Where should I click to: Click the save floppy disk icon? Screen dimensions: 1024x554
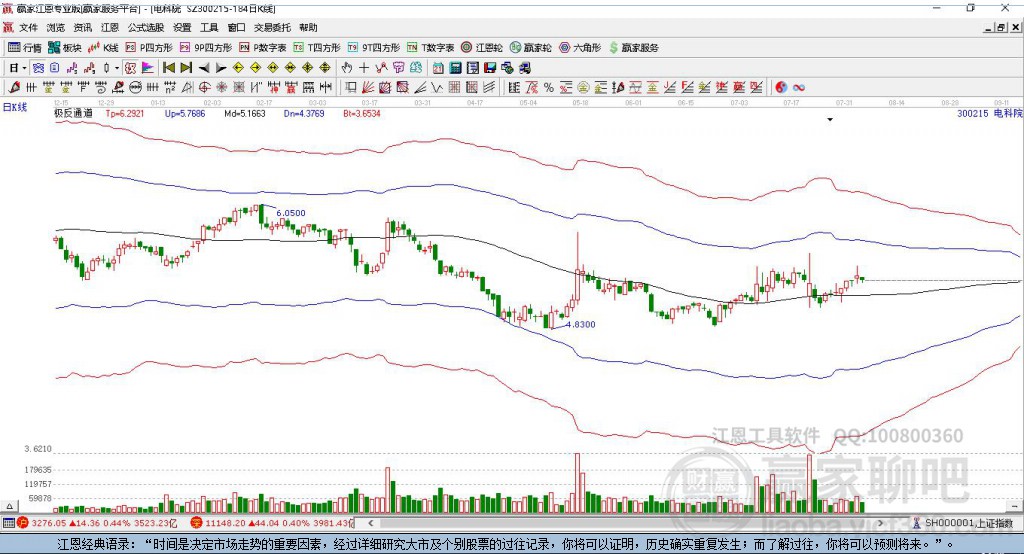coord(490,68)
